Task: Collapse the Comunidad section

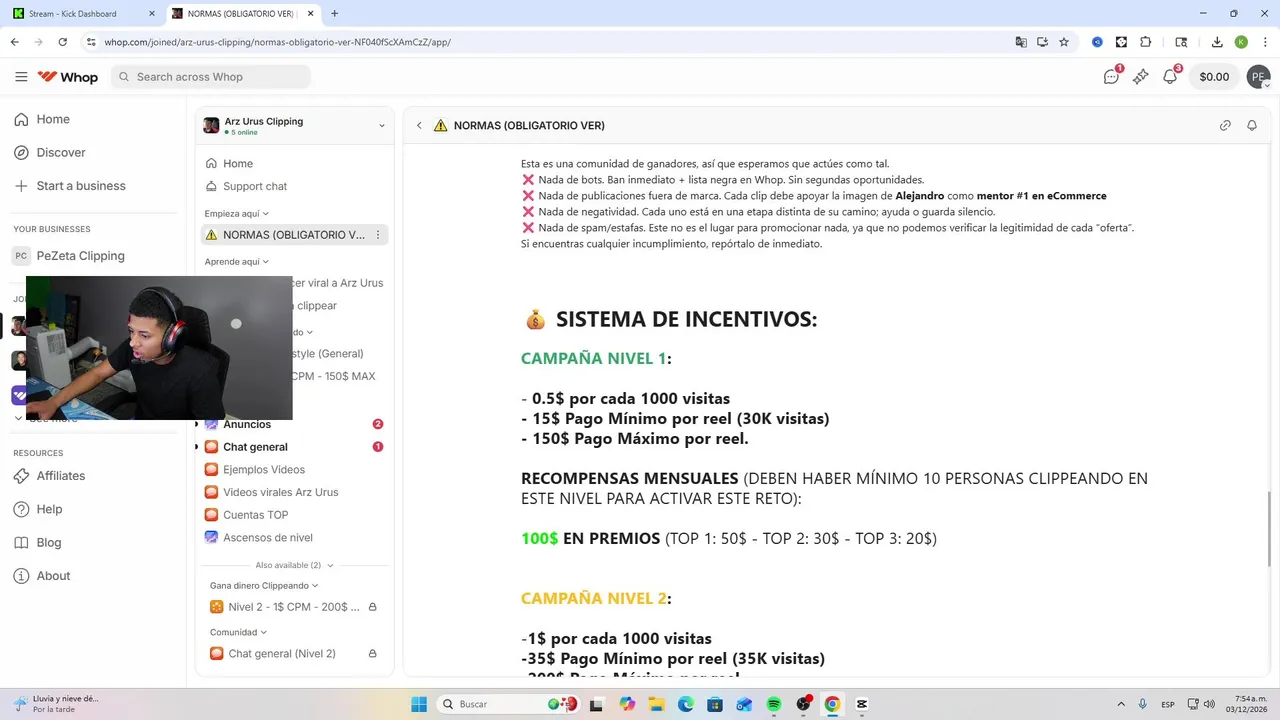Action: (238, 632)
